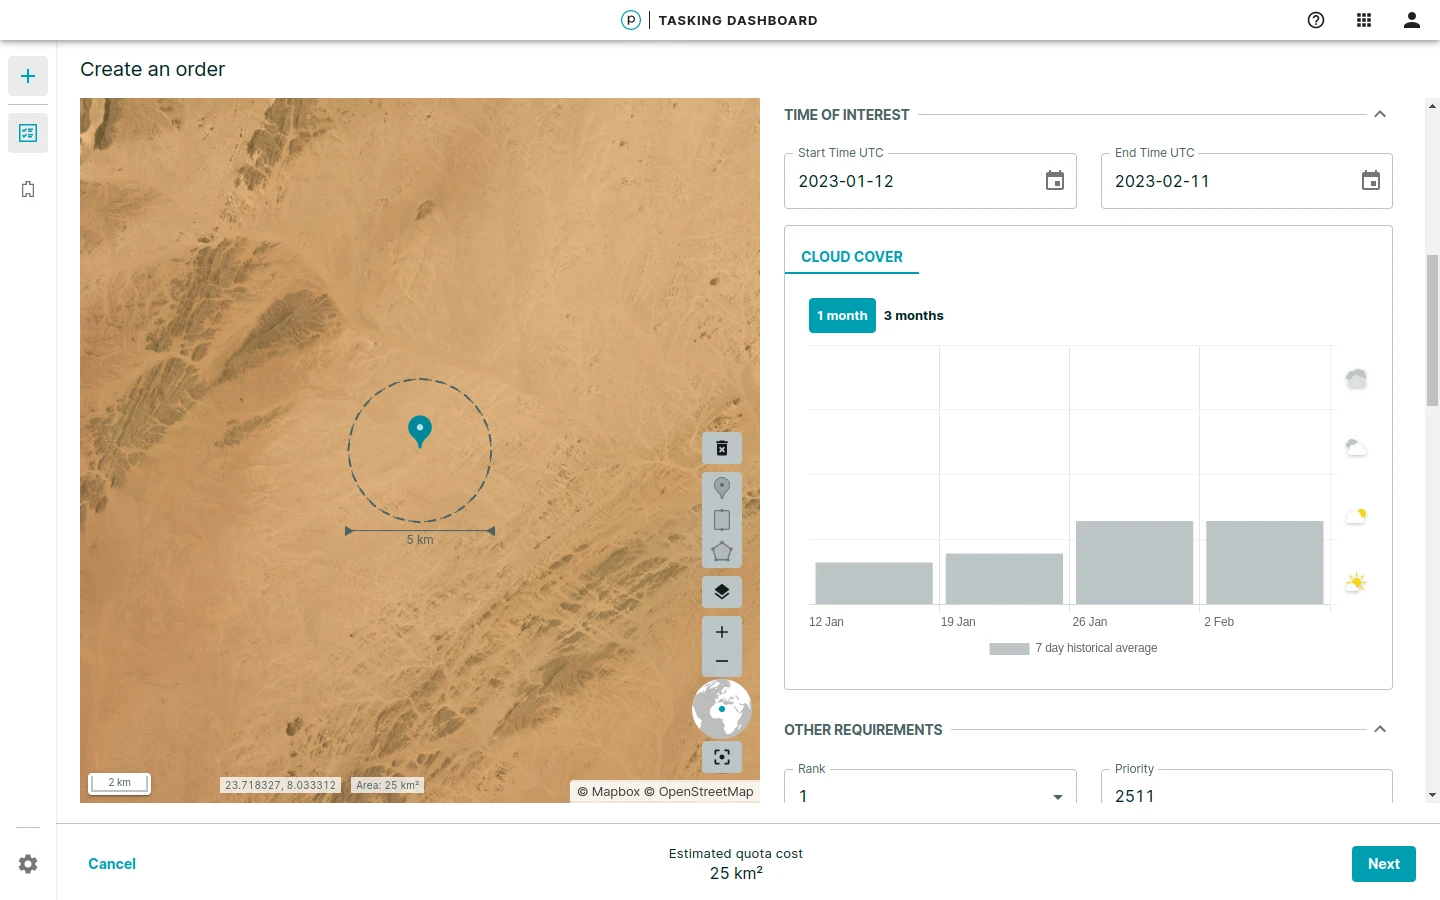The height and width of the screenshot is (900, 1440).
Task: Open the End Time calendar picker
Action: [1371, 181]
